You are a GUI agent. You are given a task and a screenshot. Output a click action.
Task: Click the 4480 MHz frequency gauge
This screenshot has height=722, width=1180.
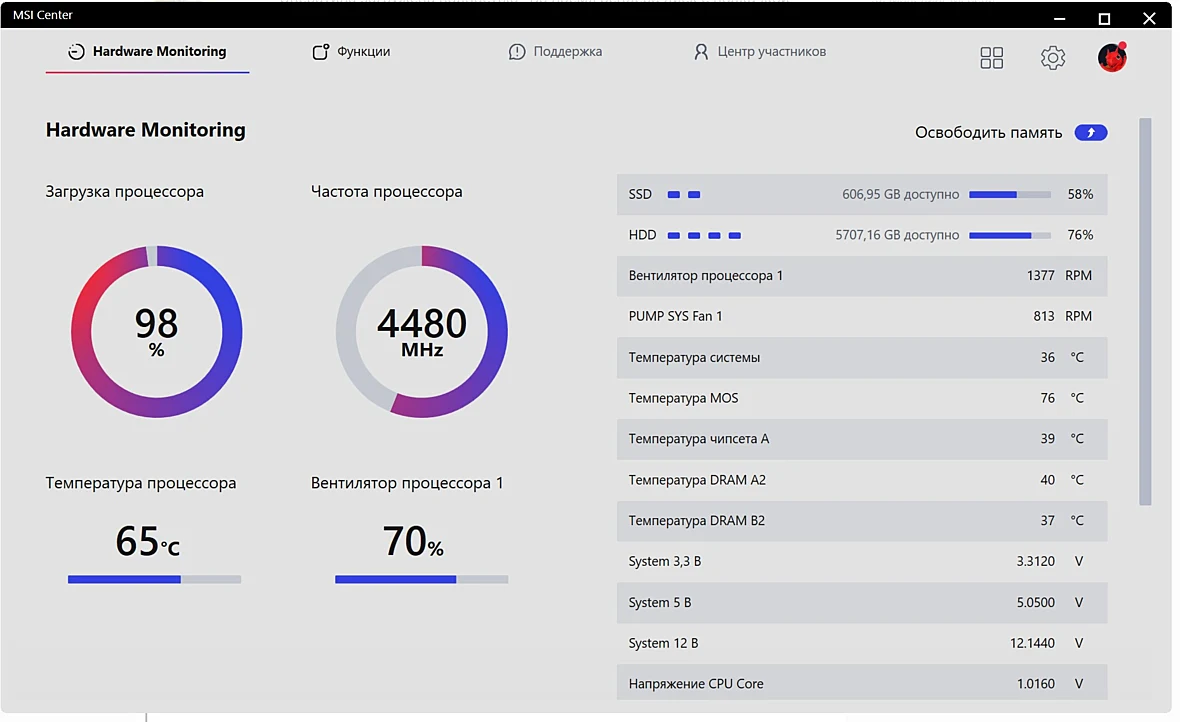(x=421, y=331)
